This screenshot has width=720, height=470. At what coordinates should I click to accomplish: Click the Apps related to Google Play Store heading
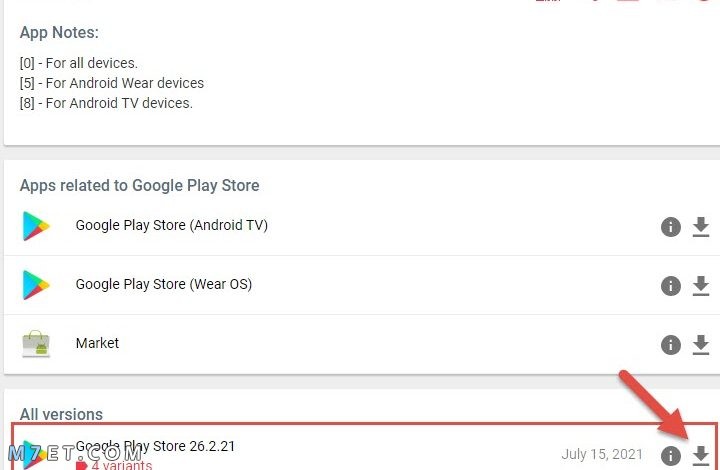140,185
